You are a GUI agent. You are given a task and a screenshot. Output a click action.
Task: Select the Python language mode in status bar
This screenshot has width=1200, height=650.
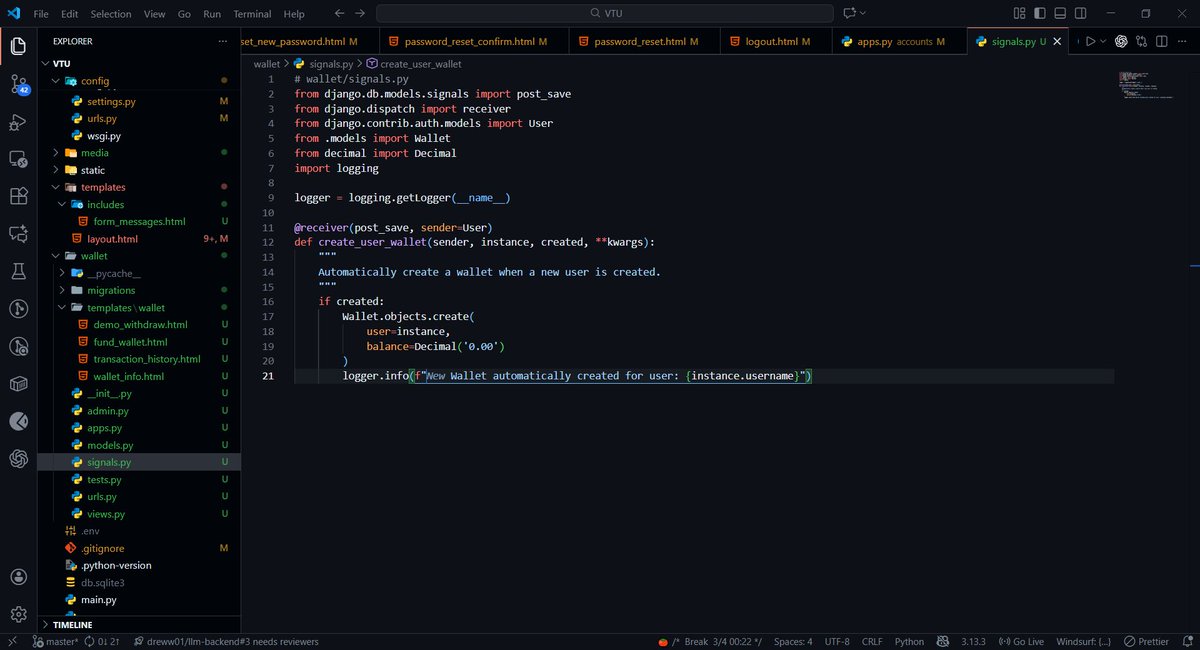point(908,641)
